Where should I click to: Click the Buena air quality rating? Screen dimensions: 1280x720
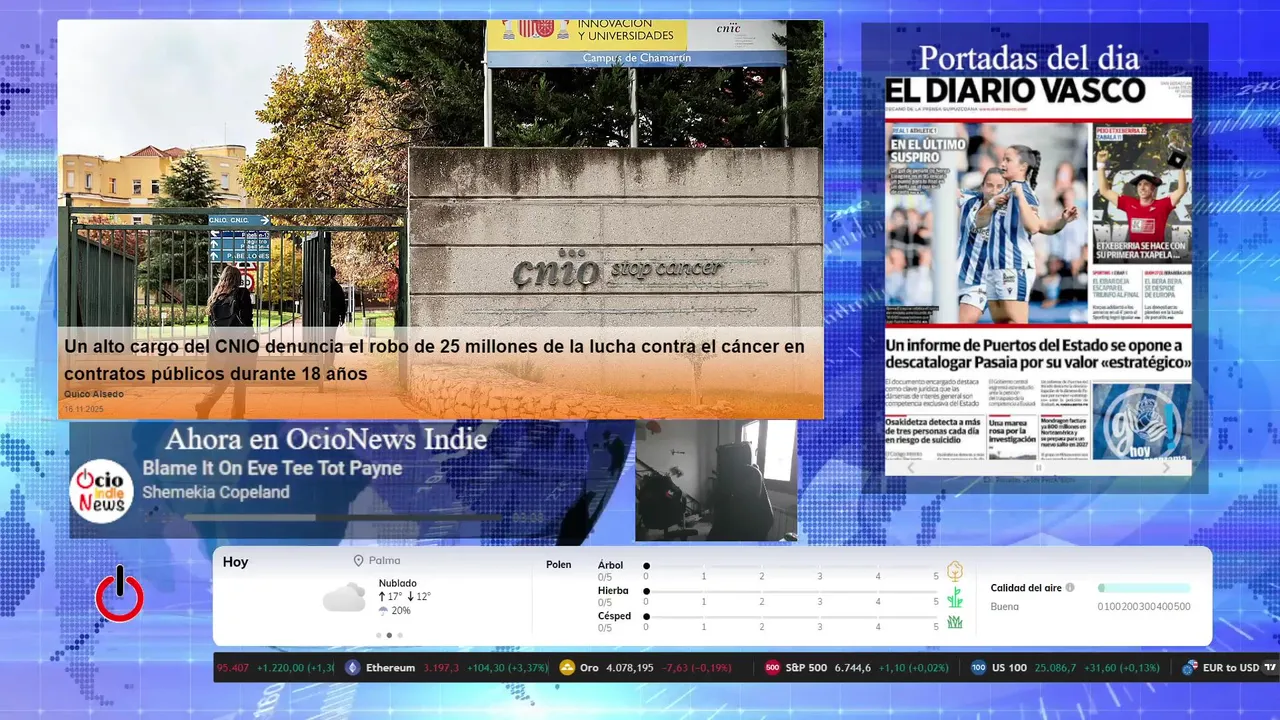(1005, 606)
